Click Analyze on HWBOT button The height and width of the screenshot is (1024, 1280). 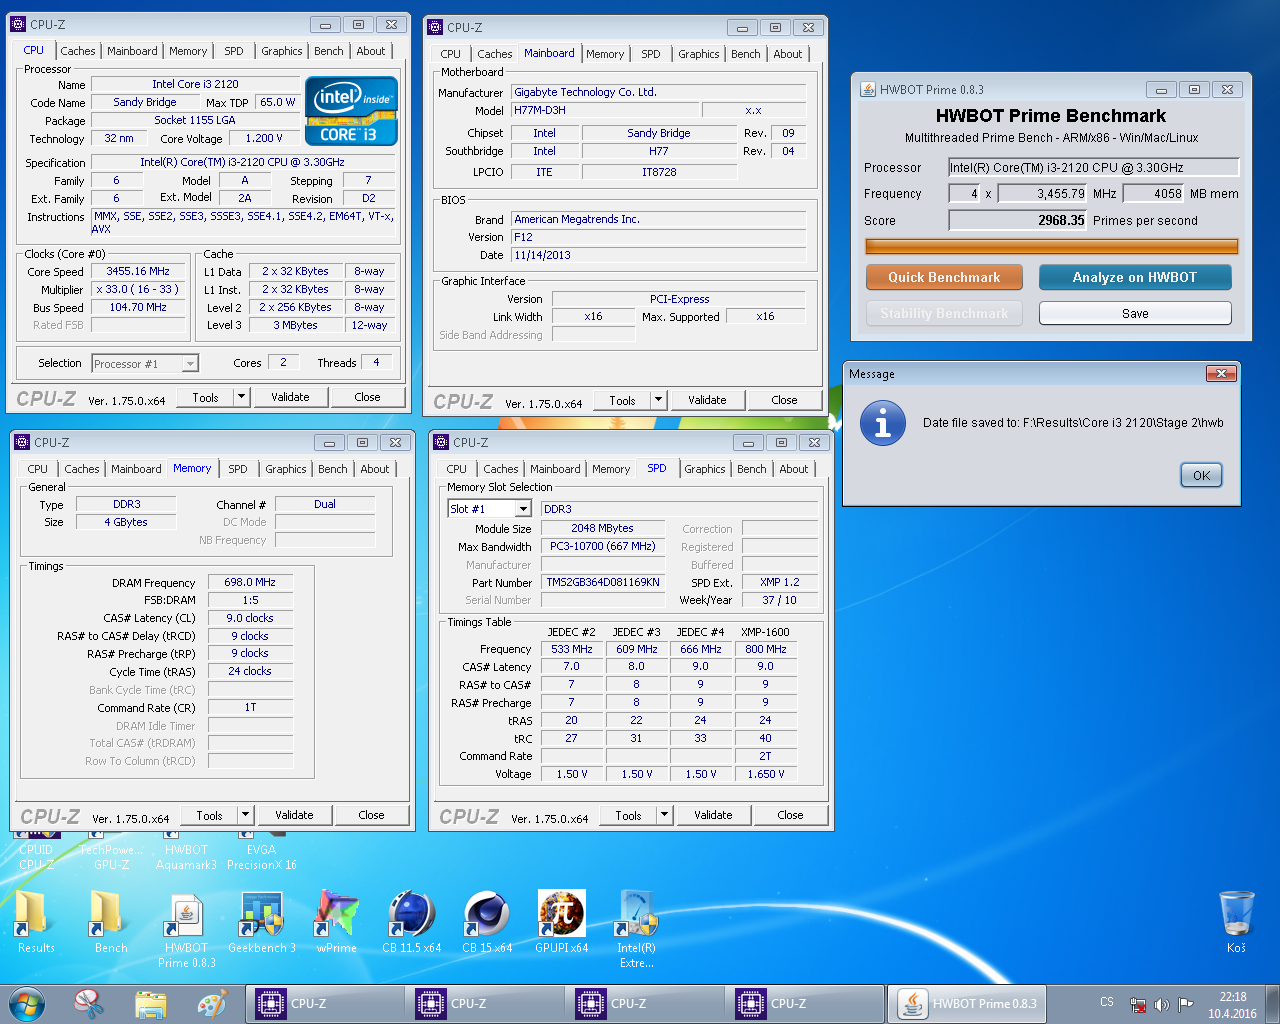pos(1135,277)
